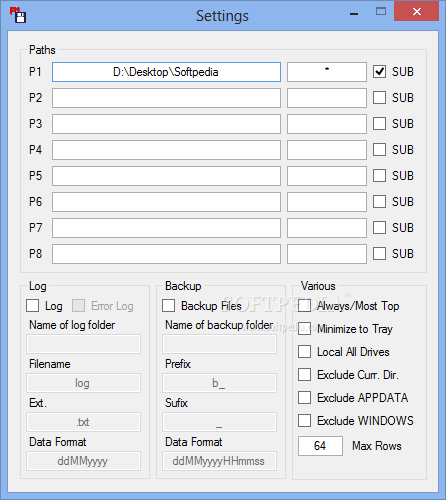The width and height of the screenshot is (446, 500).
Task: Click the P3 filter field
Action: pos(327,124)
